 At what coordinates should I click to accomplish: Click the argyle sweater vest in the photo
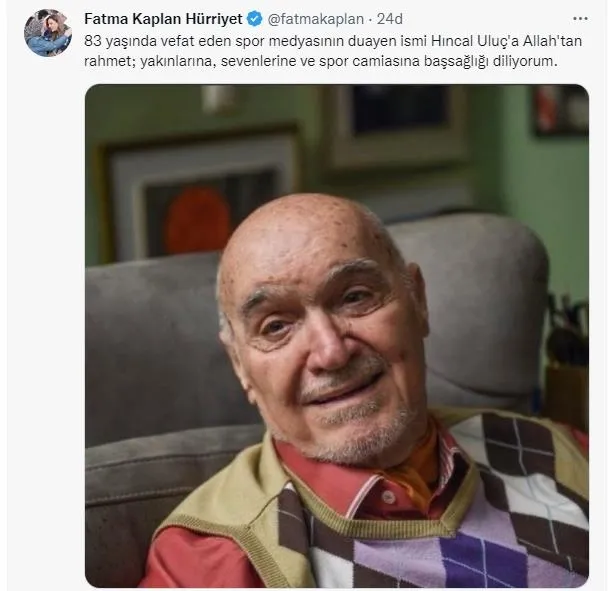point(480,510)
